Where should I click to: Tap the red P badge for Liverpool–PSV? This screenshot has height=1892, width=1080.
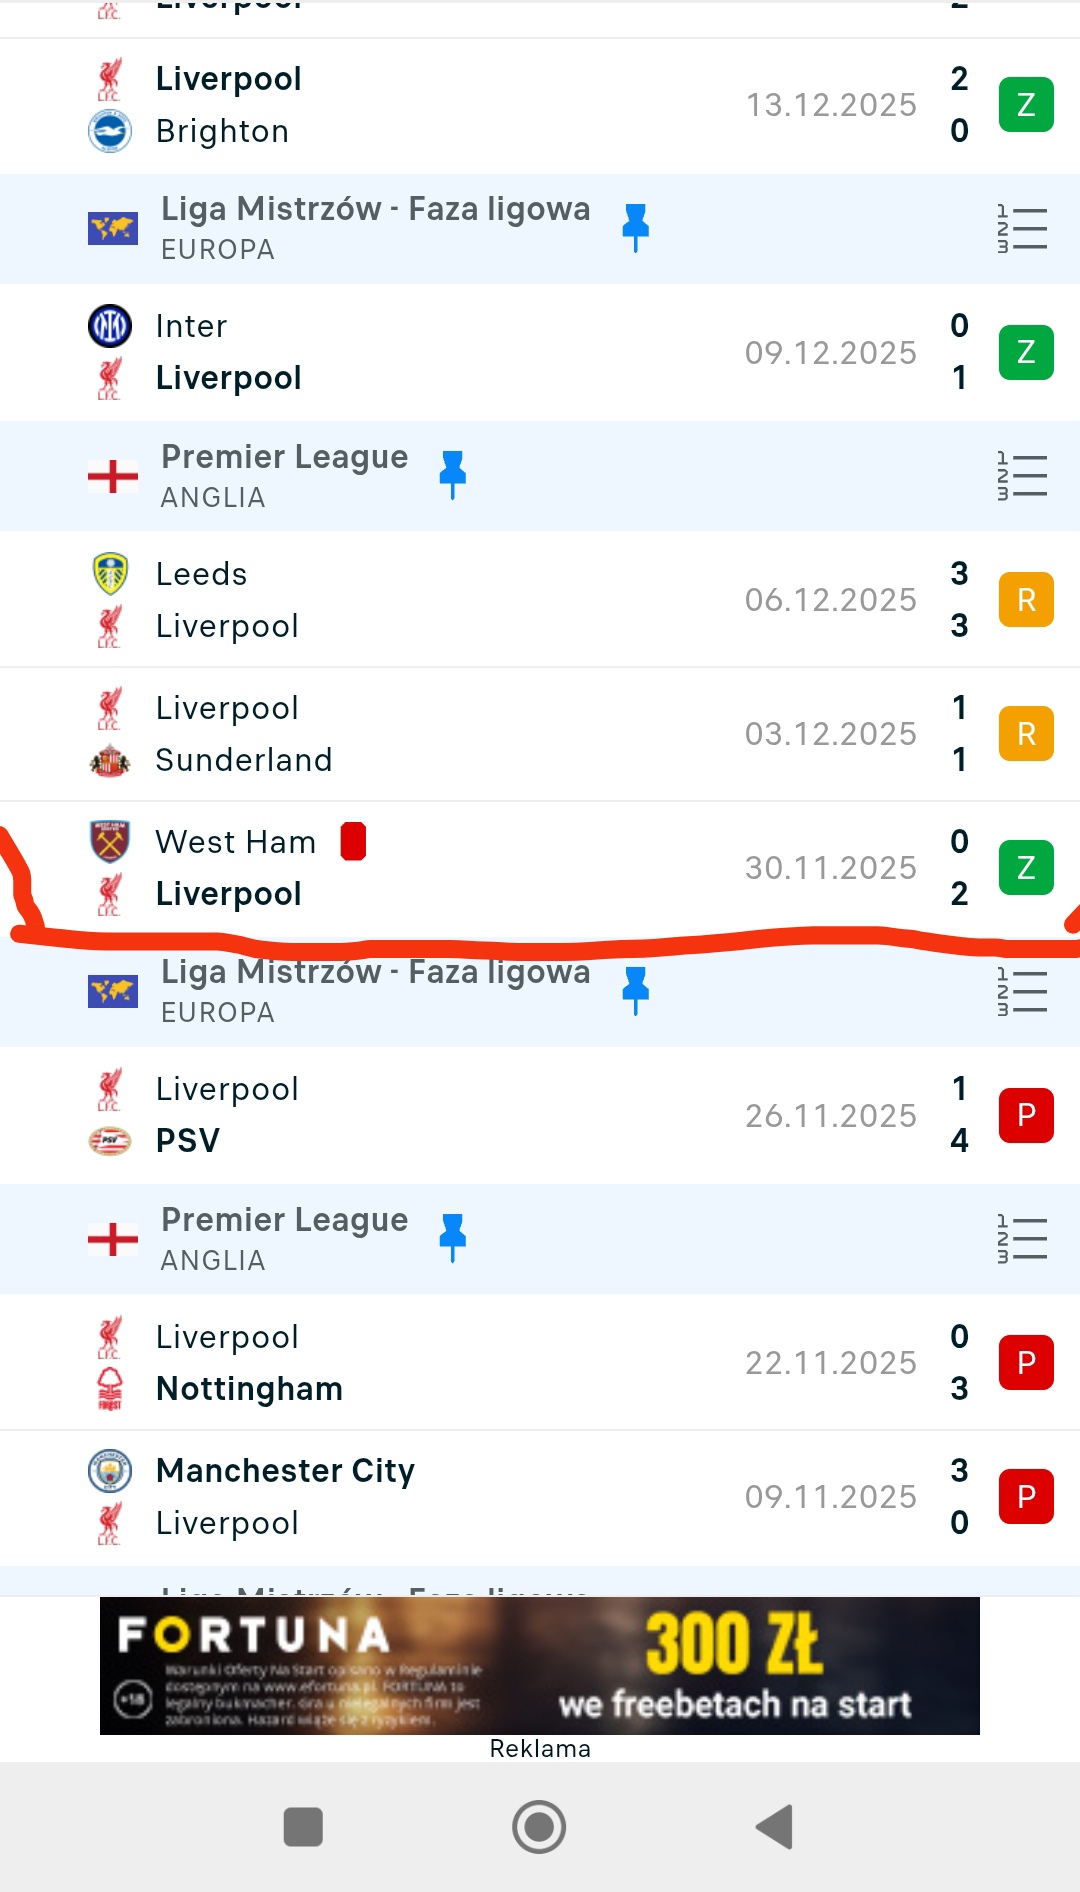[1026, 1115]
